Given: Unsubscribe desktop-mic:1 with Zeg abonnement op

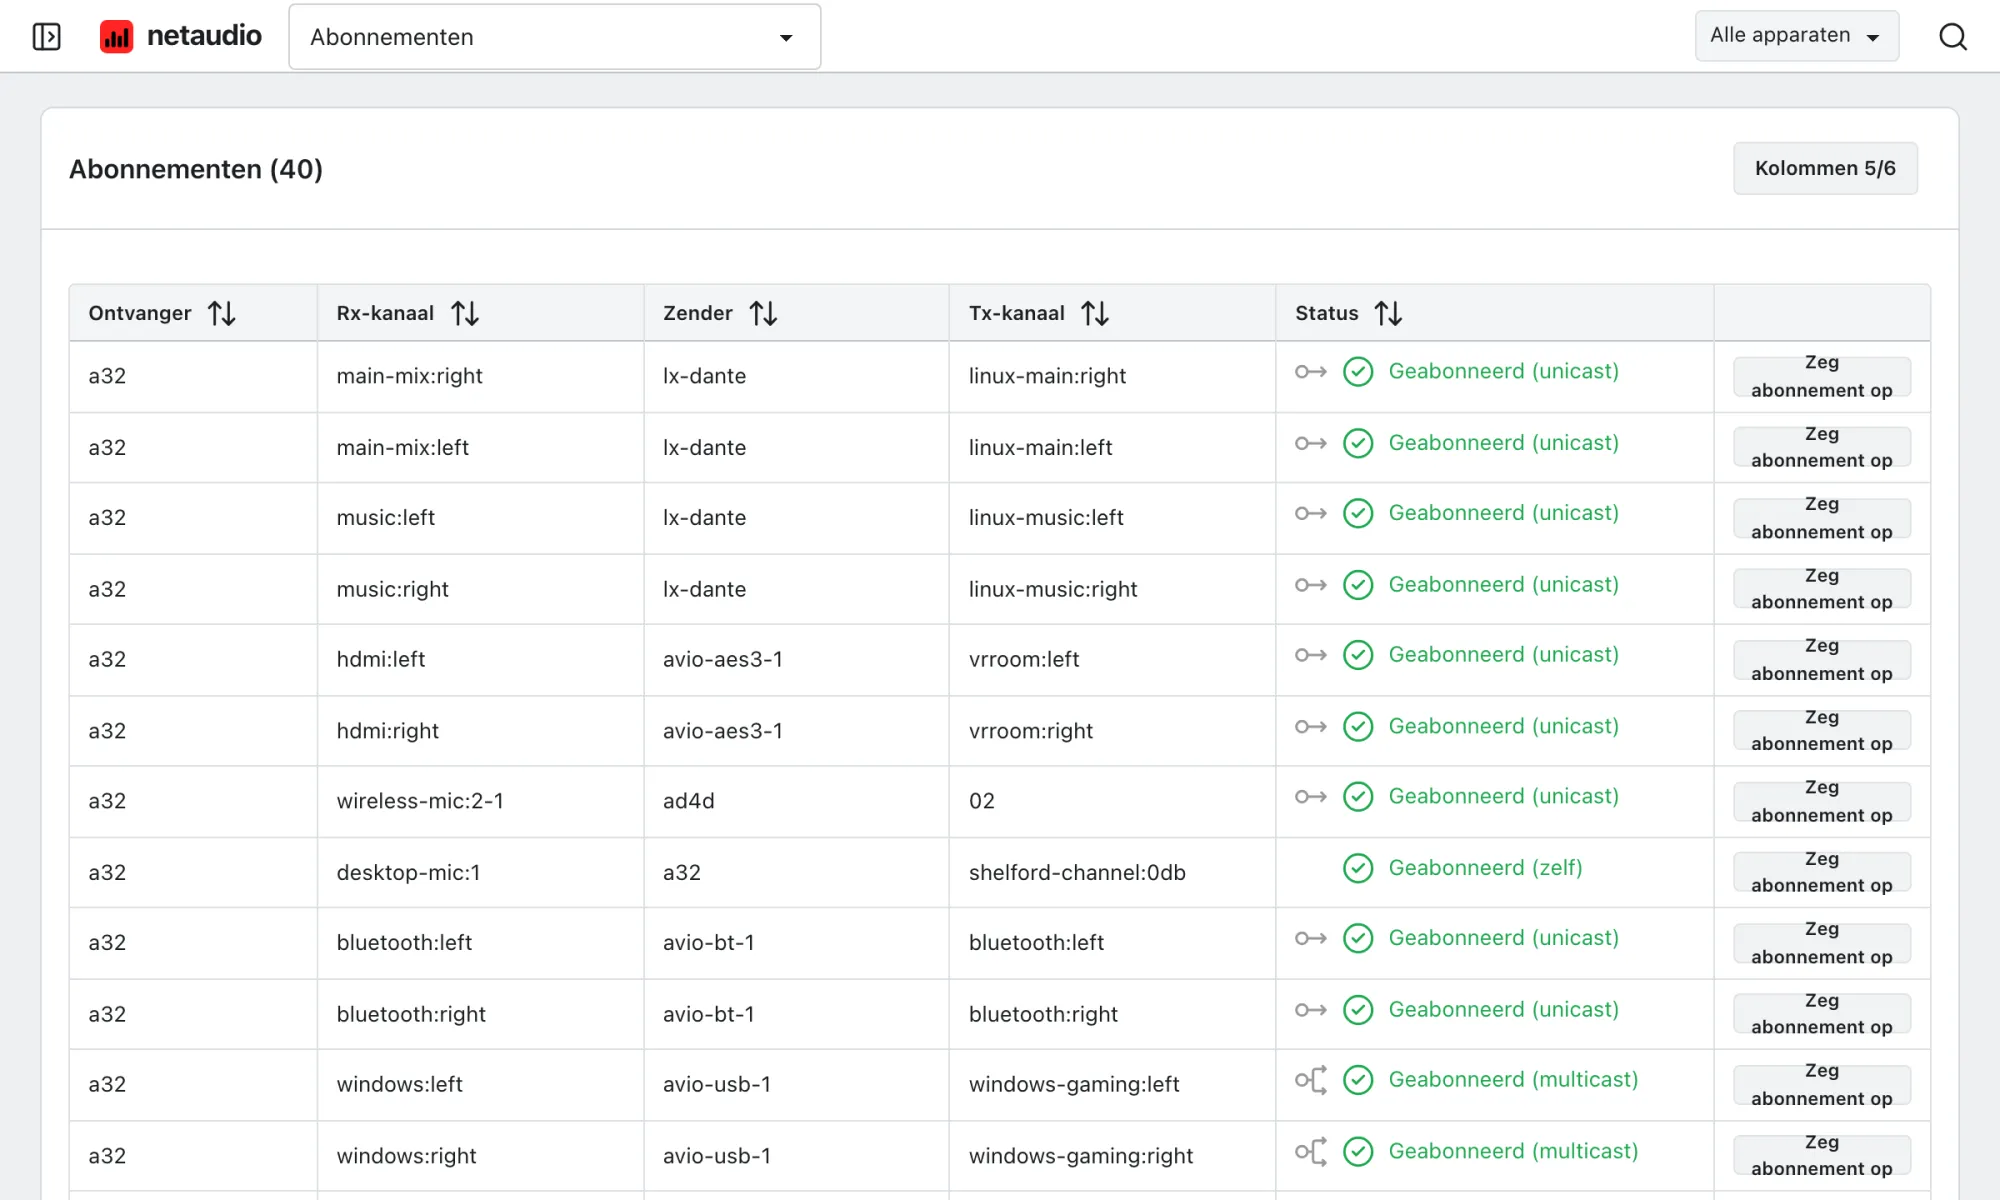Looking at the screenshot, I should (x=1822, y=872).
